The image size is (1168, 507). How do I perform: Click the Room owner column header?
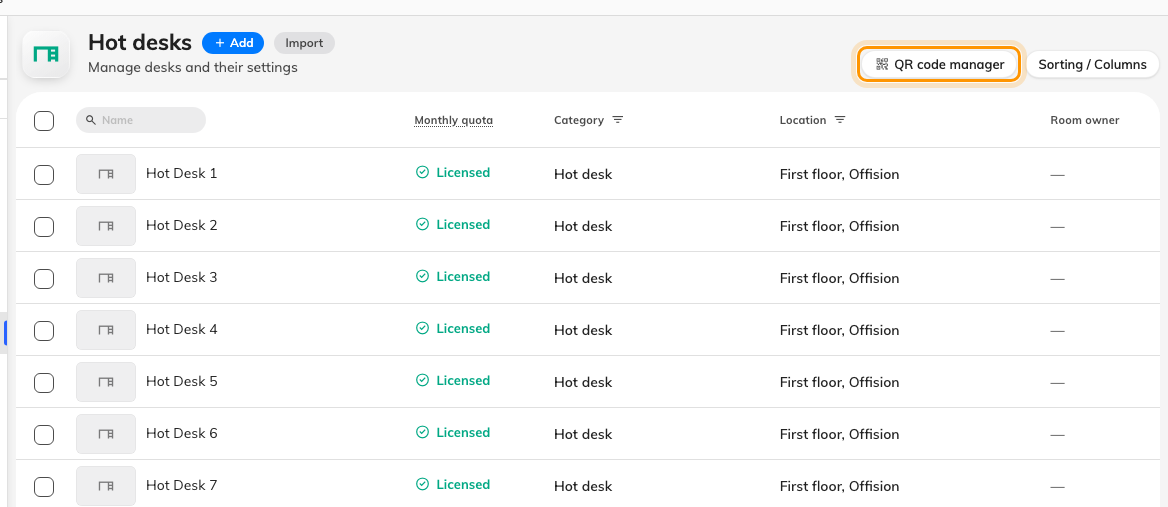pyautogui.click(x=1085, y=121)
